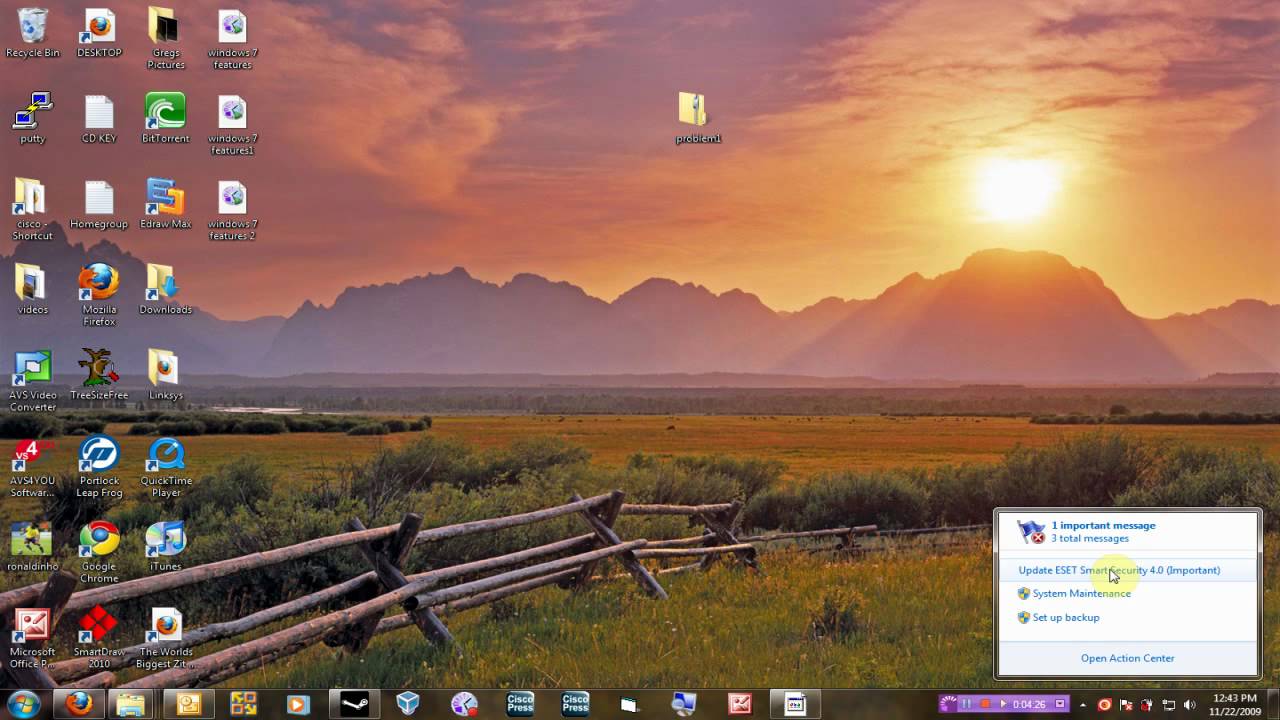Click the red eye tray icon
This screenshot has width=1280, height=720.
(1104, 705)
